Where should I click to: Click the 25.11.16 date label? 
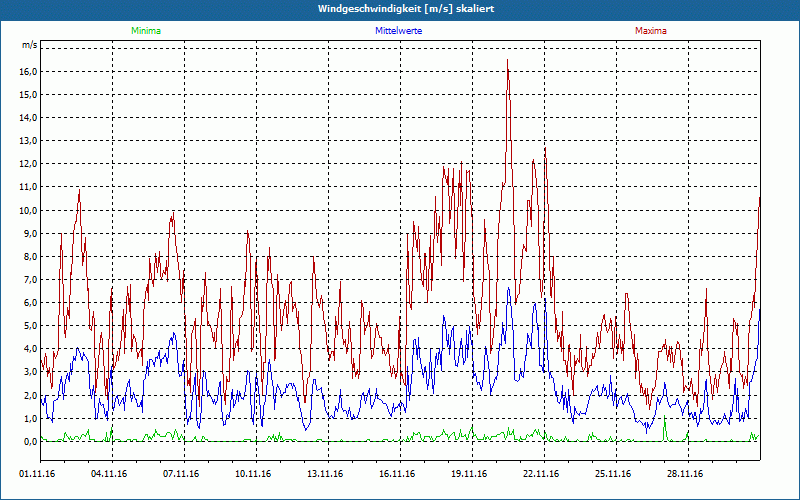click(613, 474)
